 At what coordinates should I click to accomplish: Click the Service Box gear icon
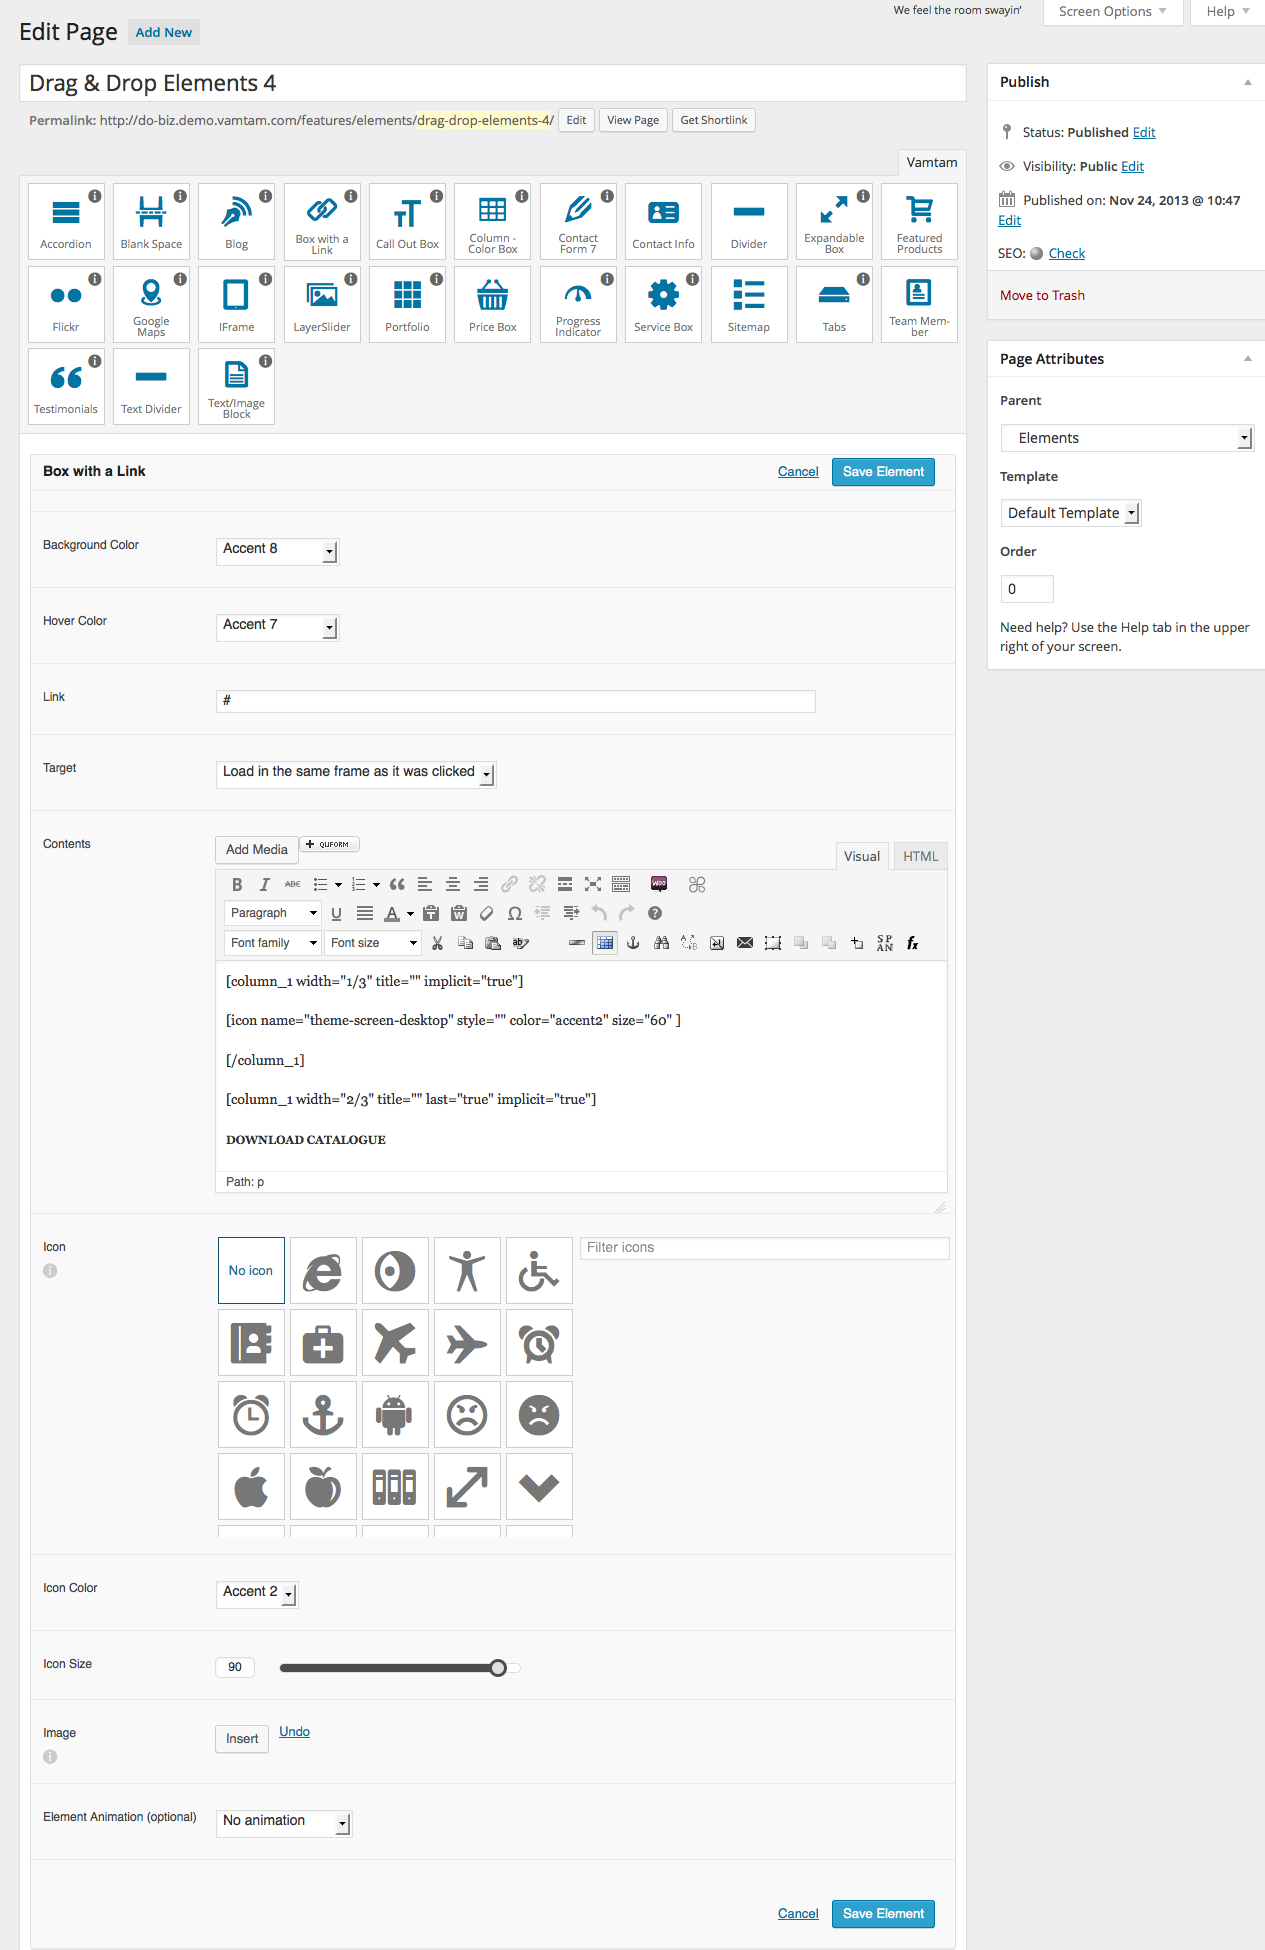(663, 296)
